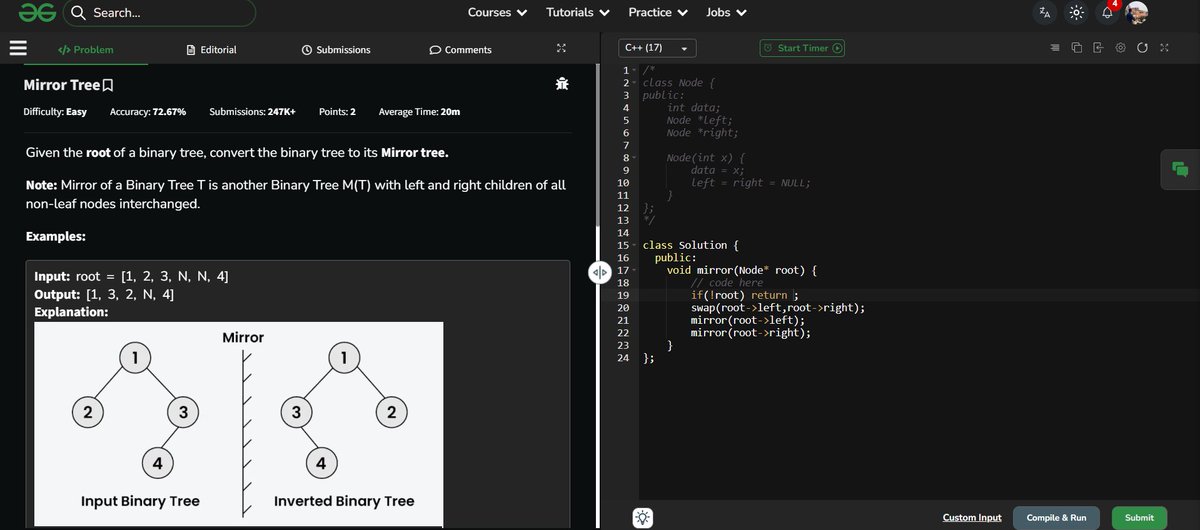The width and height of the screenshot is (1200, 530).
Task: Switch to the Editorial tab
Action: [x=212, y=49]
